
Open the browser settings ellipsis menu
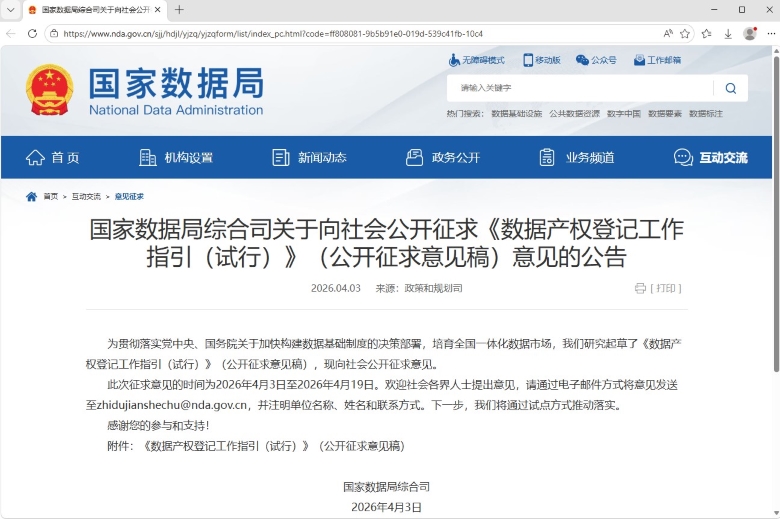click(x=771, y=33)
